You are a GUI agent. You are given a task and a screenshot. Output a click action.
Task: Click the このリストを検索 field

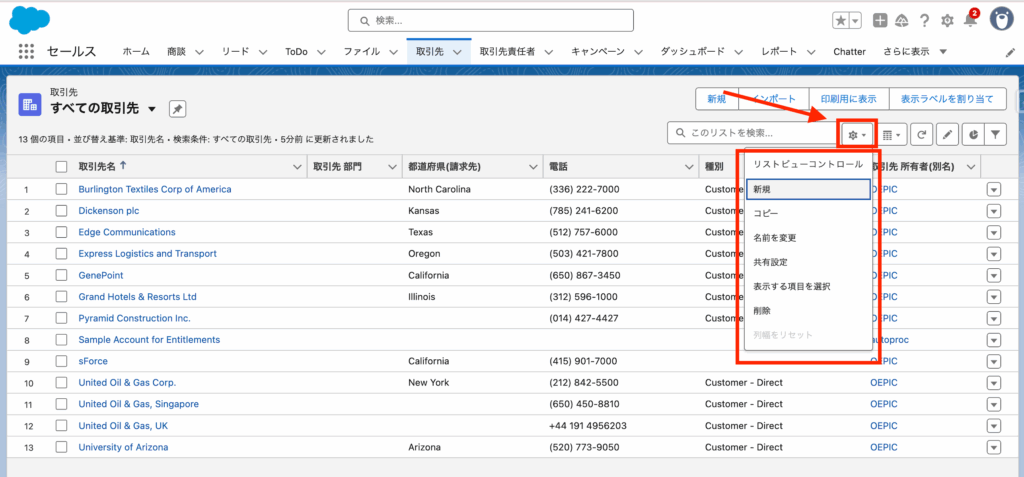click(x=752, y=133)
